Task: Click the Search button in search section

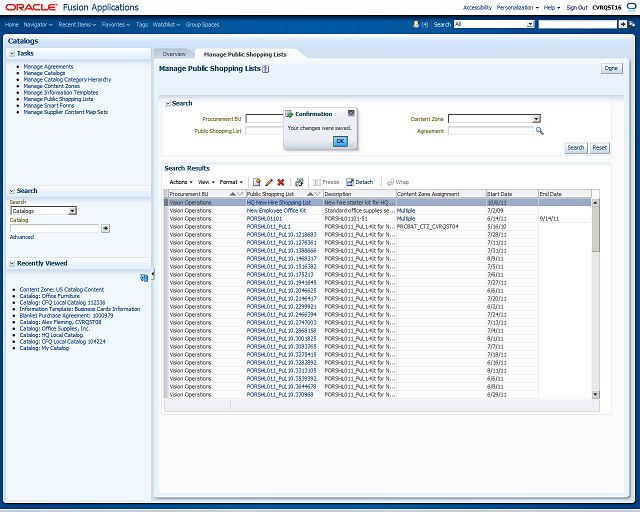Action: click(576, 147)
